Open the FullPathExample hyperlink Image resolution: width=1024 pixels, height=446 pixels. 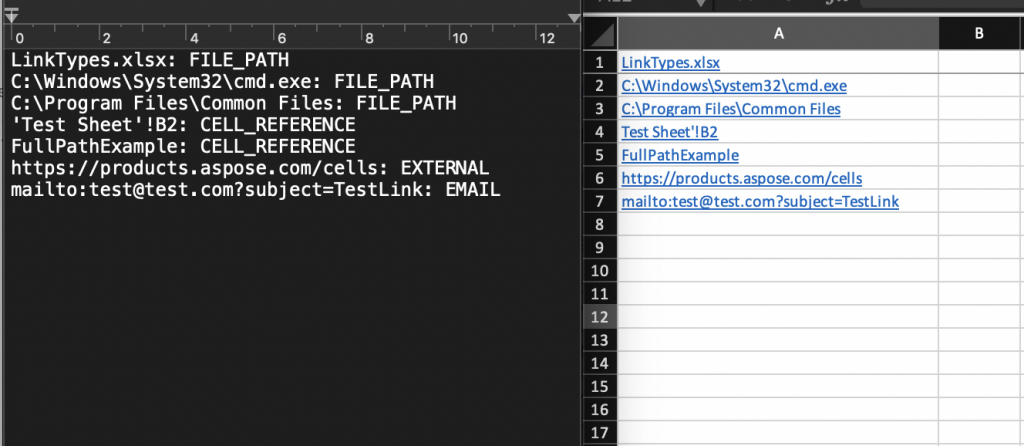tap(679, 155)
